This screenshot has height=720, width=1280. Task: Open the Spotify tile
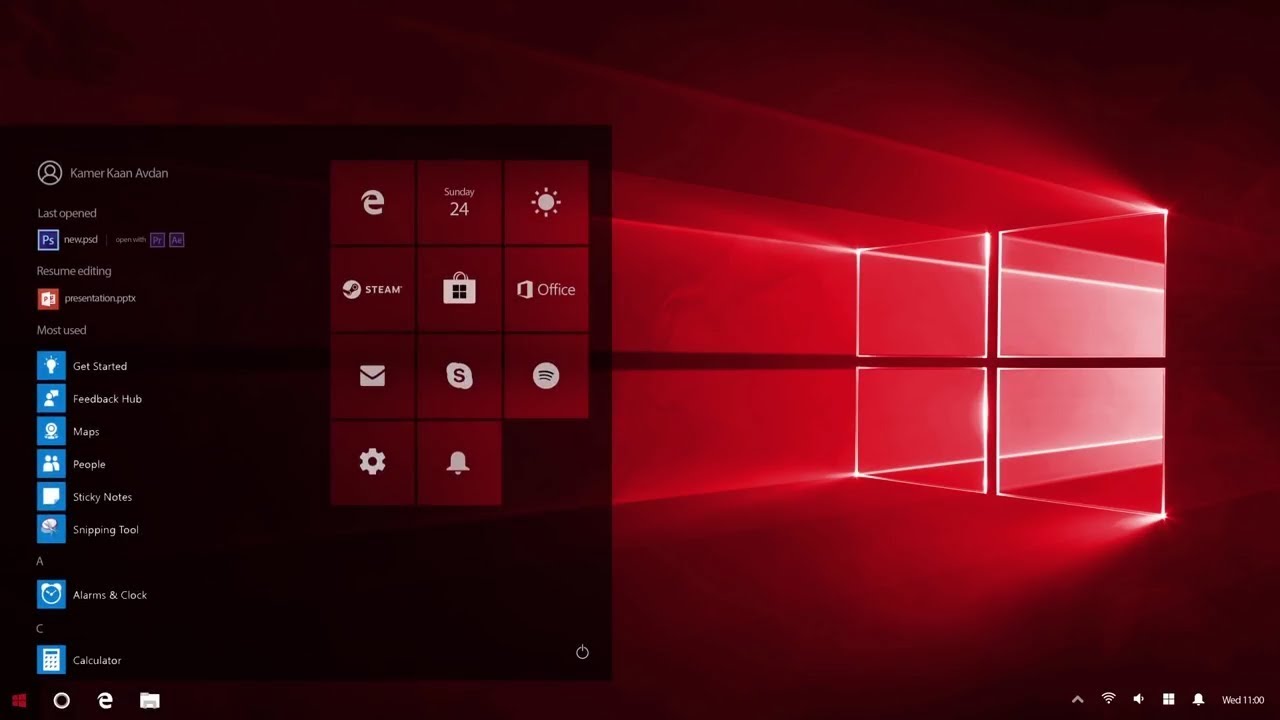546,376
